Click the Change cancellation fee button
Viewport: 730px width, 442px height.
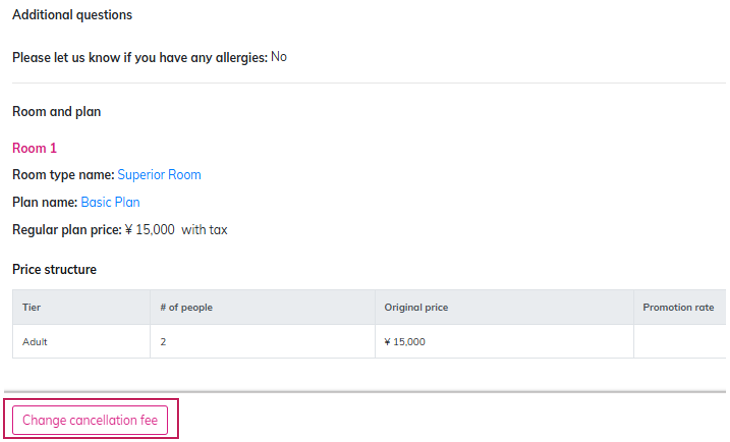point(90,420)
